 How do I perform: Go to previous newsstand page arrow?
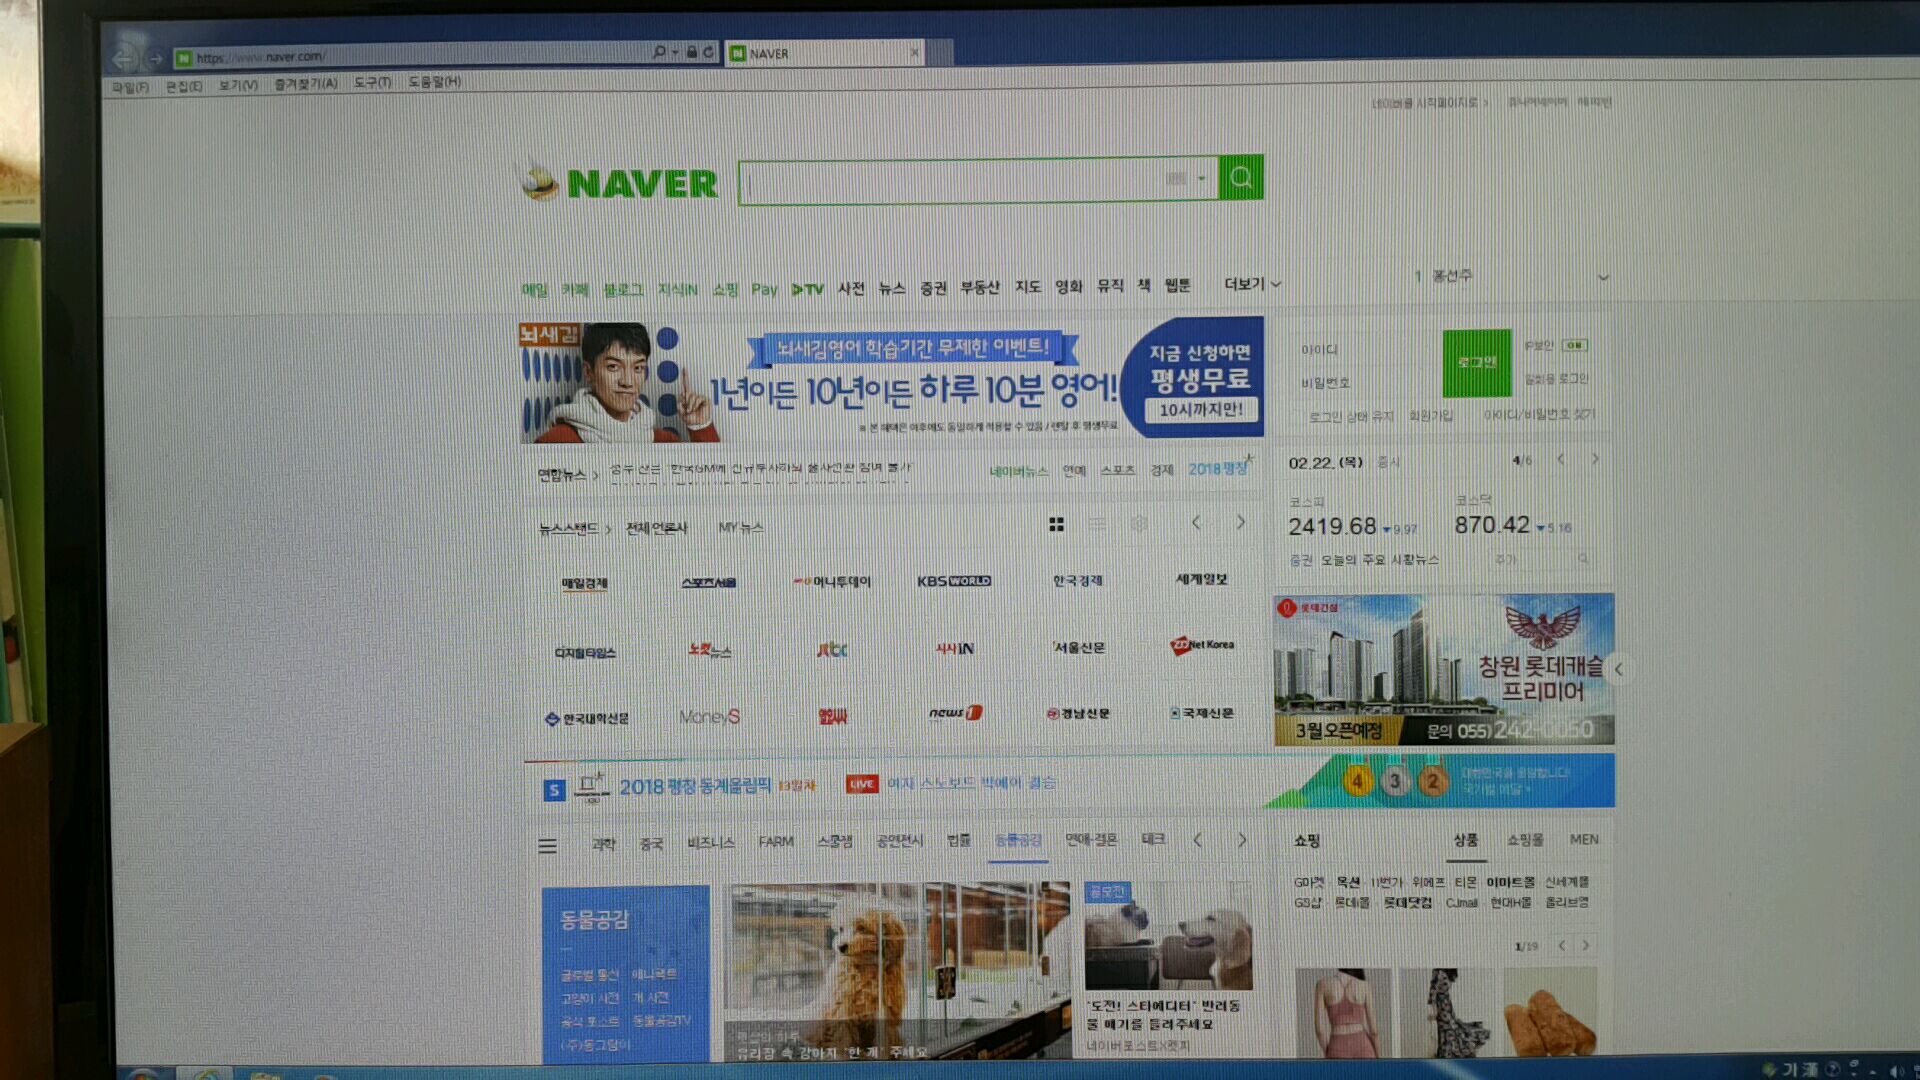[1196, 522]
